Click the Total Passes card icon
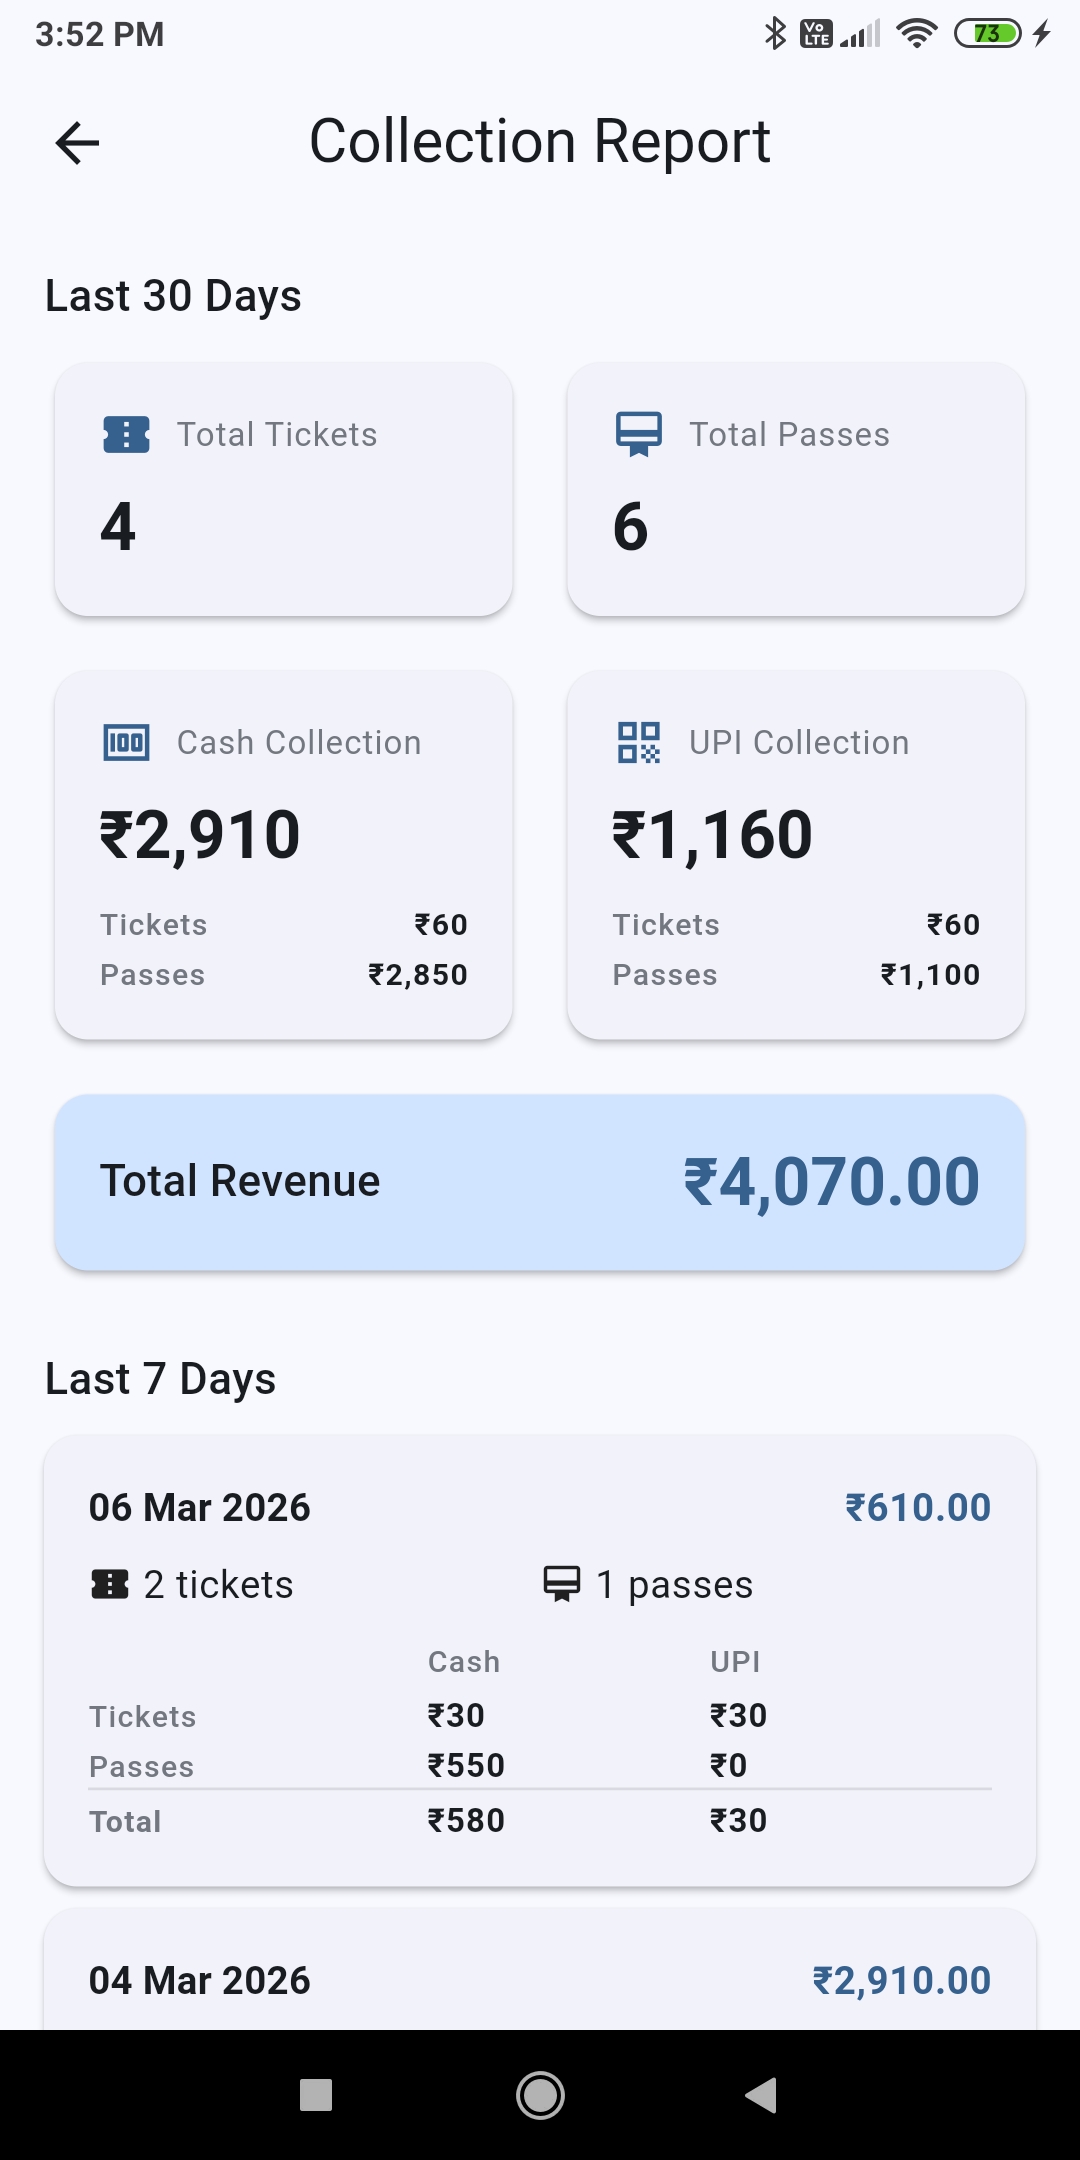This screenshot has width=1080, height=2160. pos(639,434)
